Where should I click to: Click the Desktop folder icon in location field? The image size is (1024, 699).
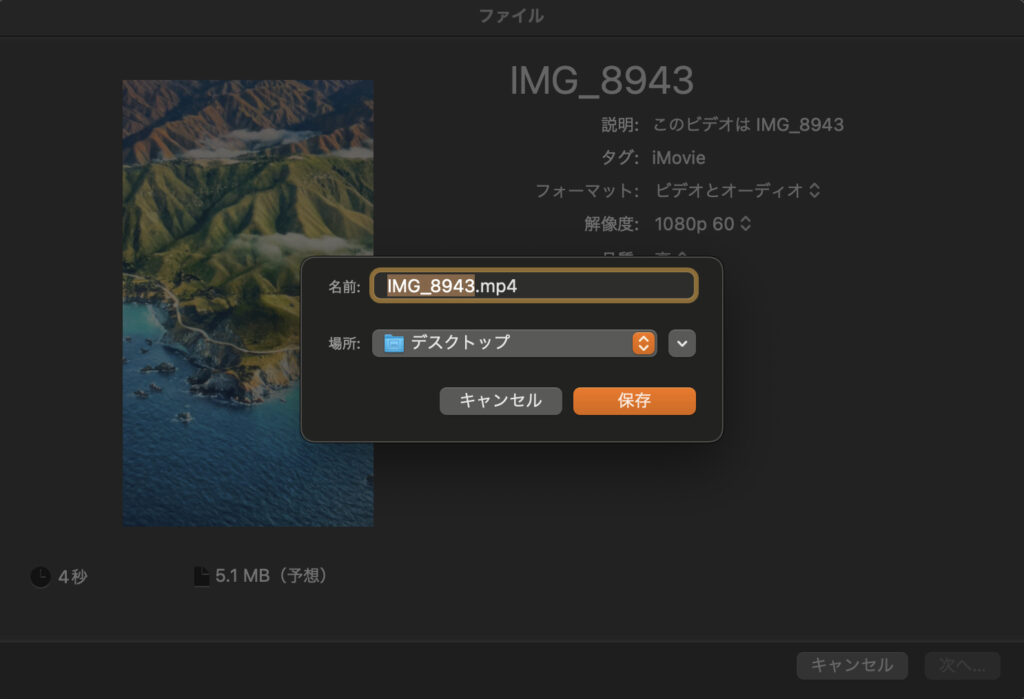click(x=394, y=343)
